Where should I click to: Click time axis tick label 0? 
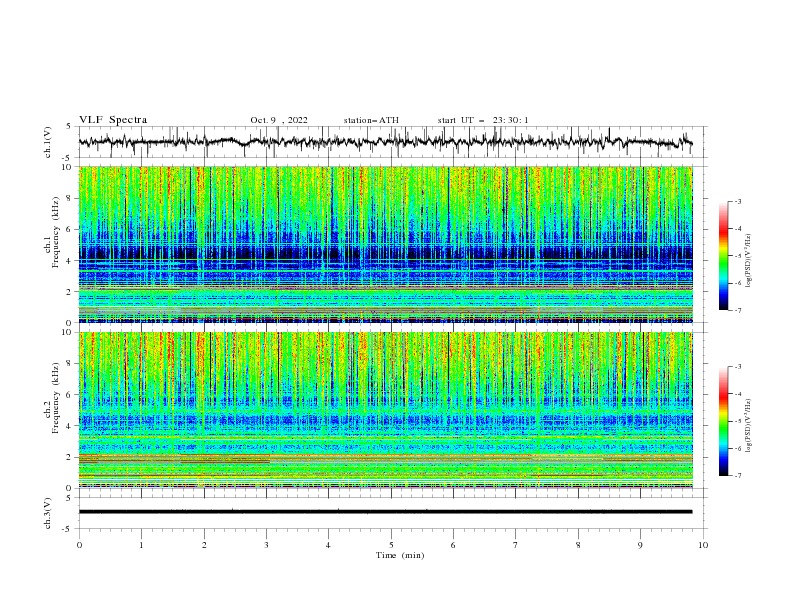point(79,545)
